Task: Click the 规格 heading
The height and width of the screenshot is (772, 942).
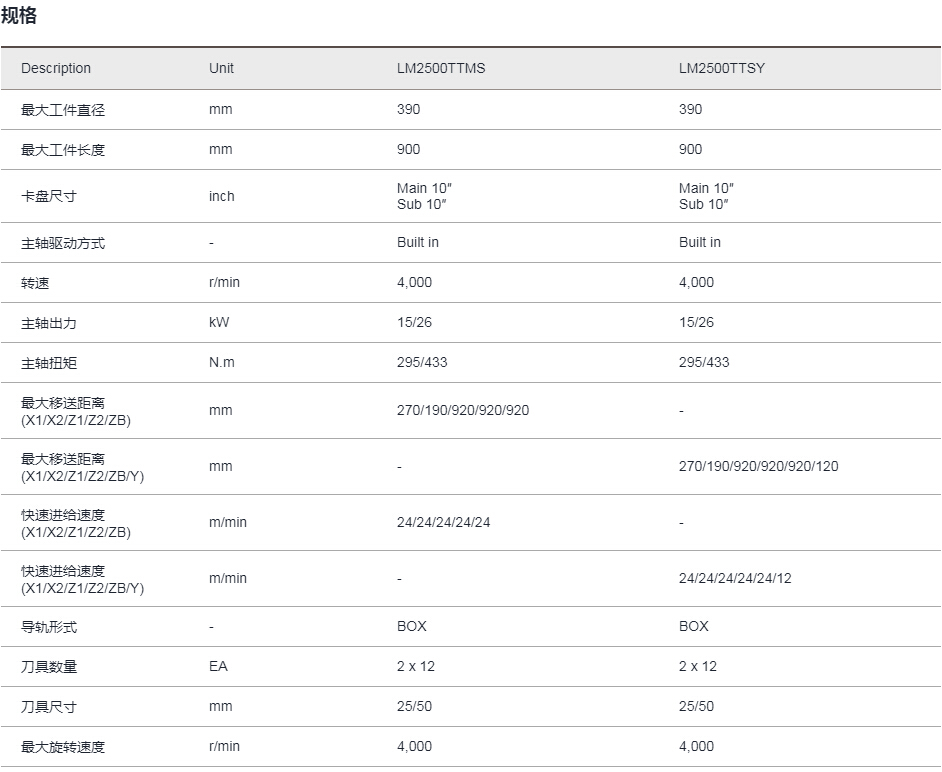Action: [19, 15]
